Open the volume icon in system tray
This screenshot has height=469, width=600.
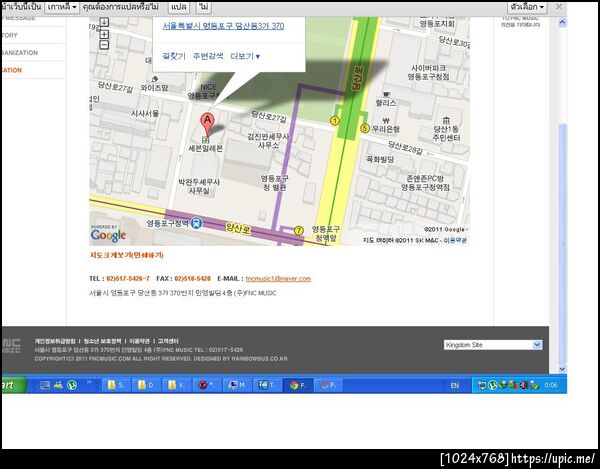point(524,385)
